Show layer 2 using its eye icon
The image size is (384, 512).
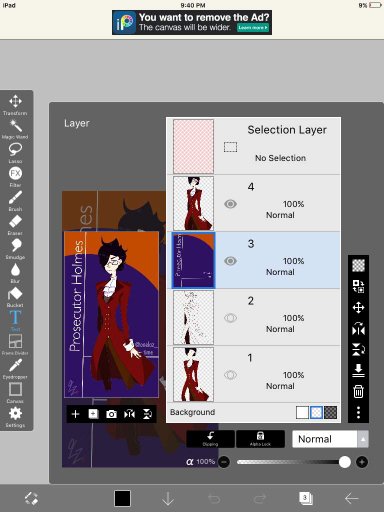[x=230, y=318]
